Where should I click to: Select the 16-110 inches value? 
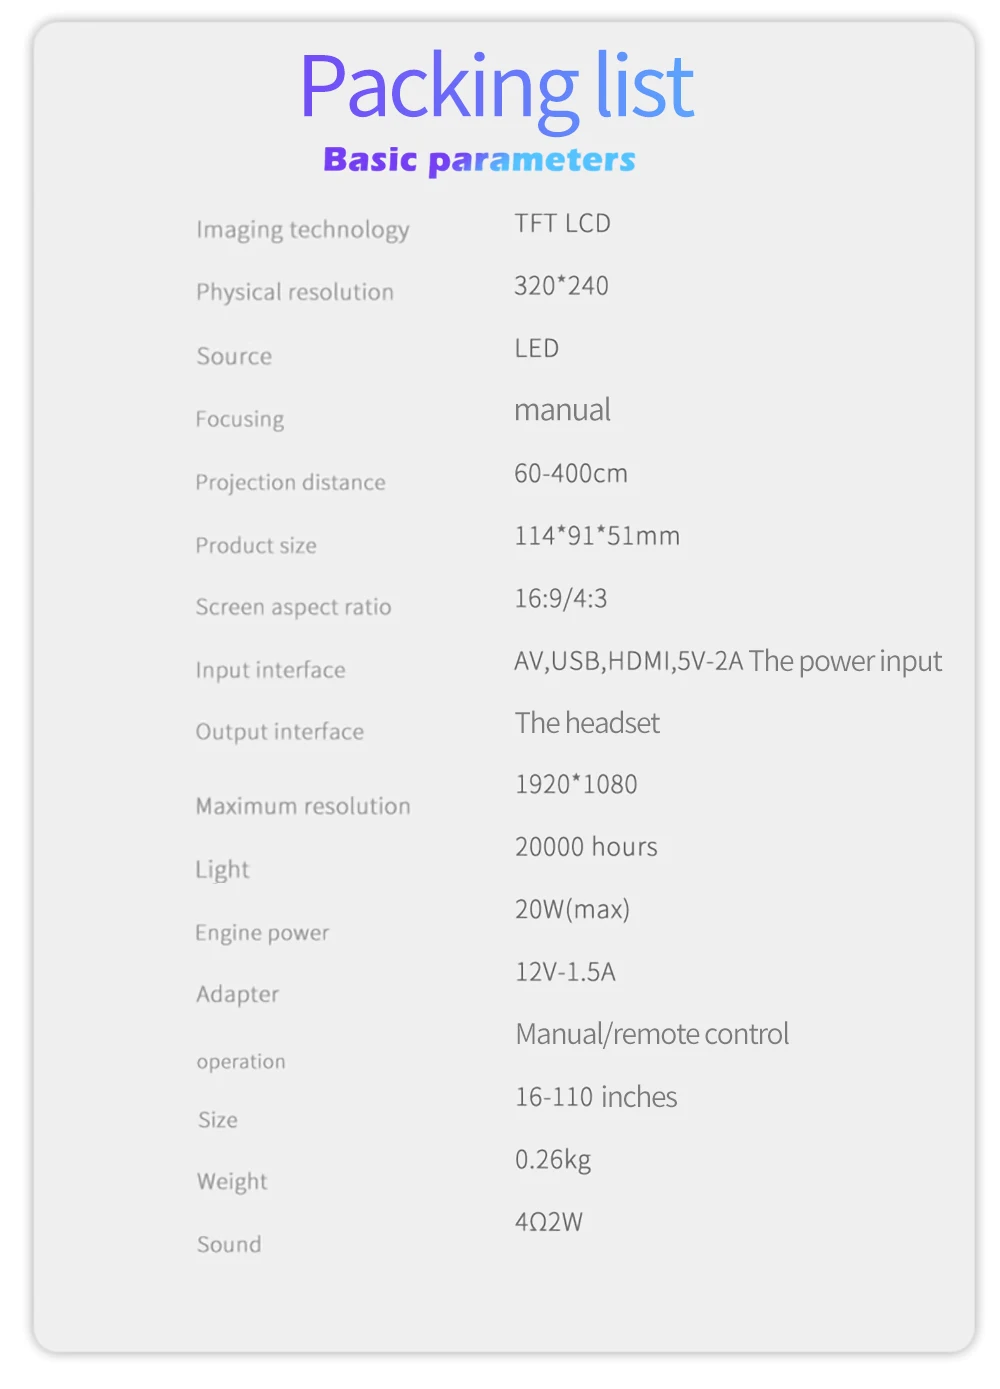pos(596,1097)
